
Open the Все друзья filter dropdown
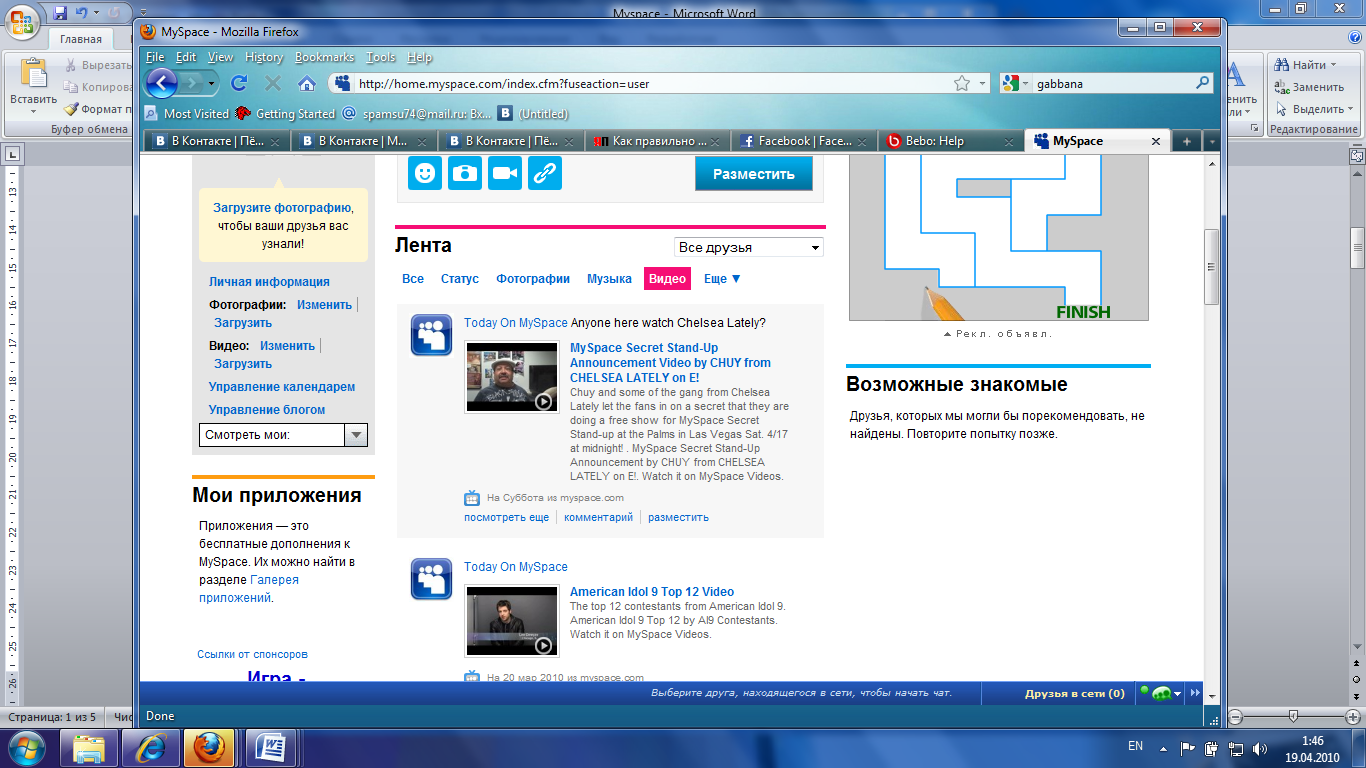click(749, 247)
